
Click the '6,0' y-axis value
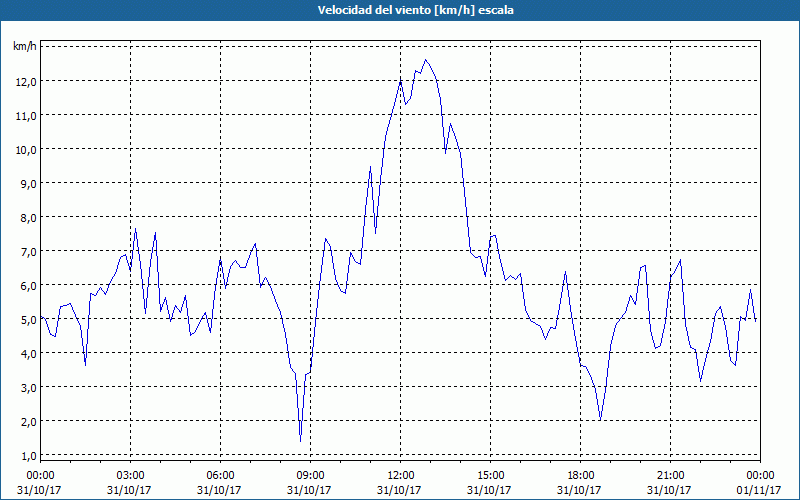click(28, 286)
